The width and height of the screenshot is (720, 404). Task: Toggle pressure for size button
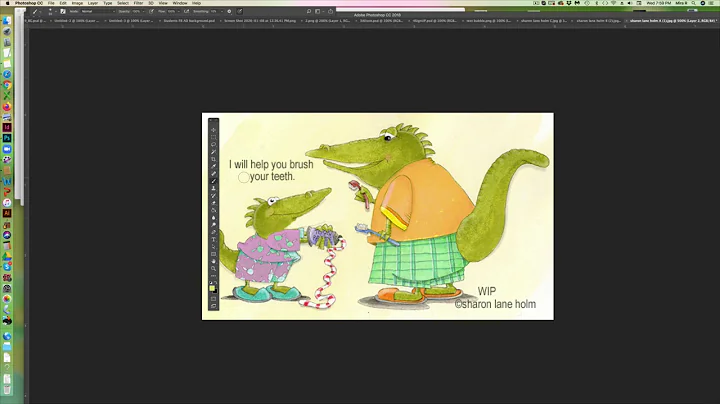tap(240, 11)
